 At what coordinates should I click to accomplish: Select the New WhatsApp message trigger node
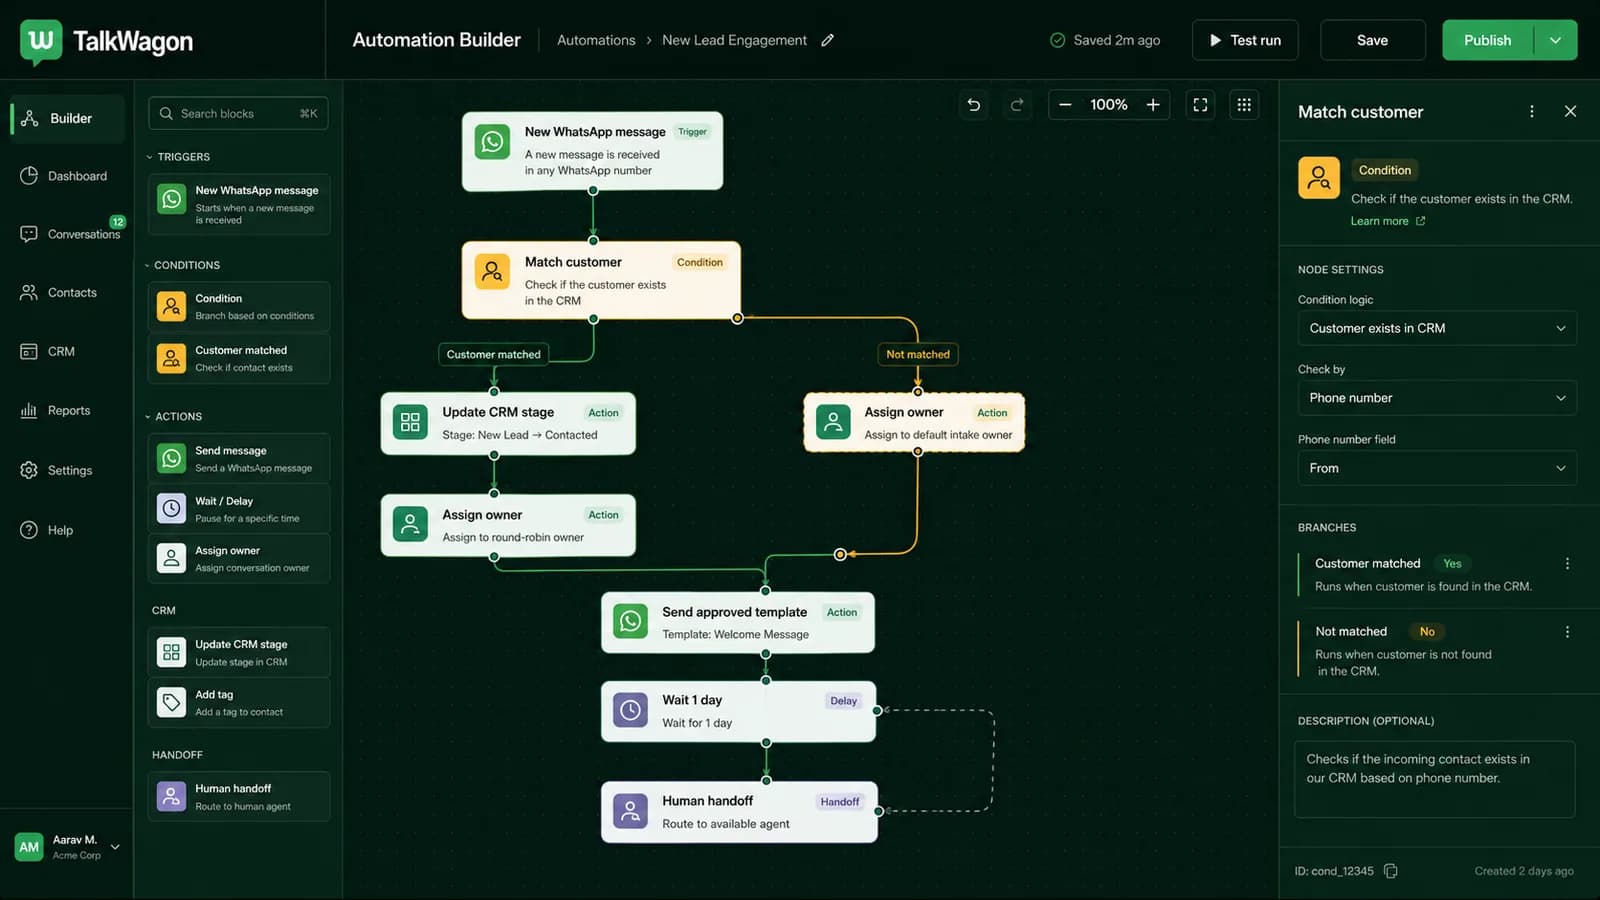(592, 151)
